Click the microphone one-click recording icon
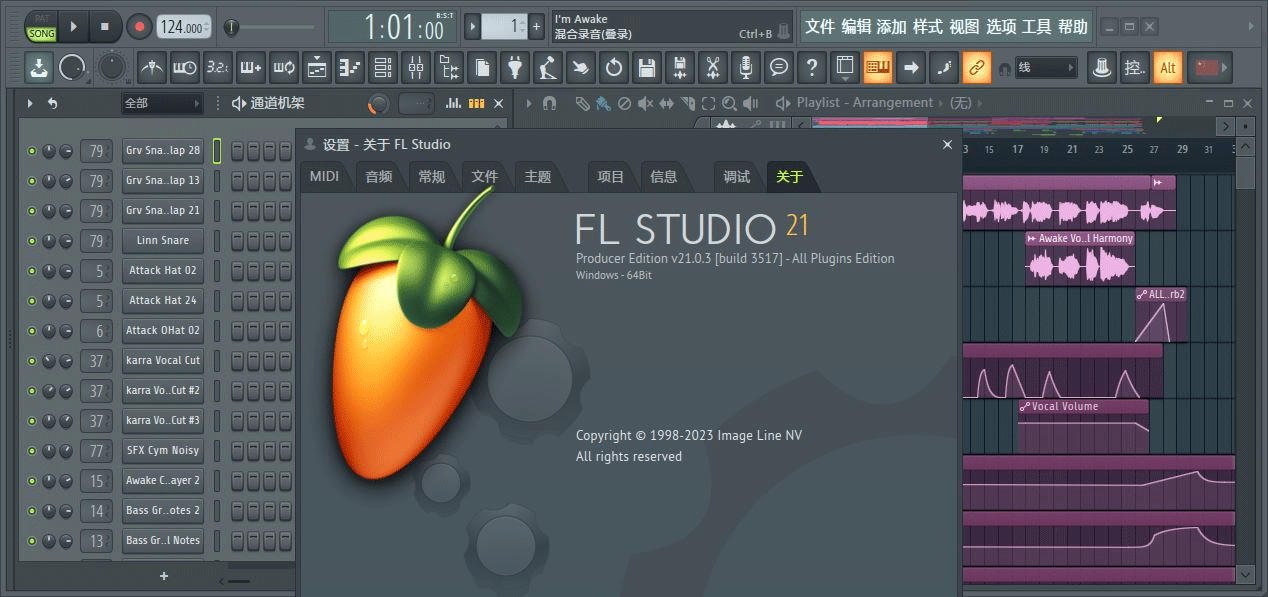Screen dimensions: 1268x597 click(746, 68)
